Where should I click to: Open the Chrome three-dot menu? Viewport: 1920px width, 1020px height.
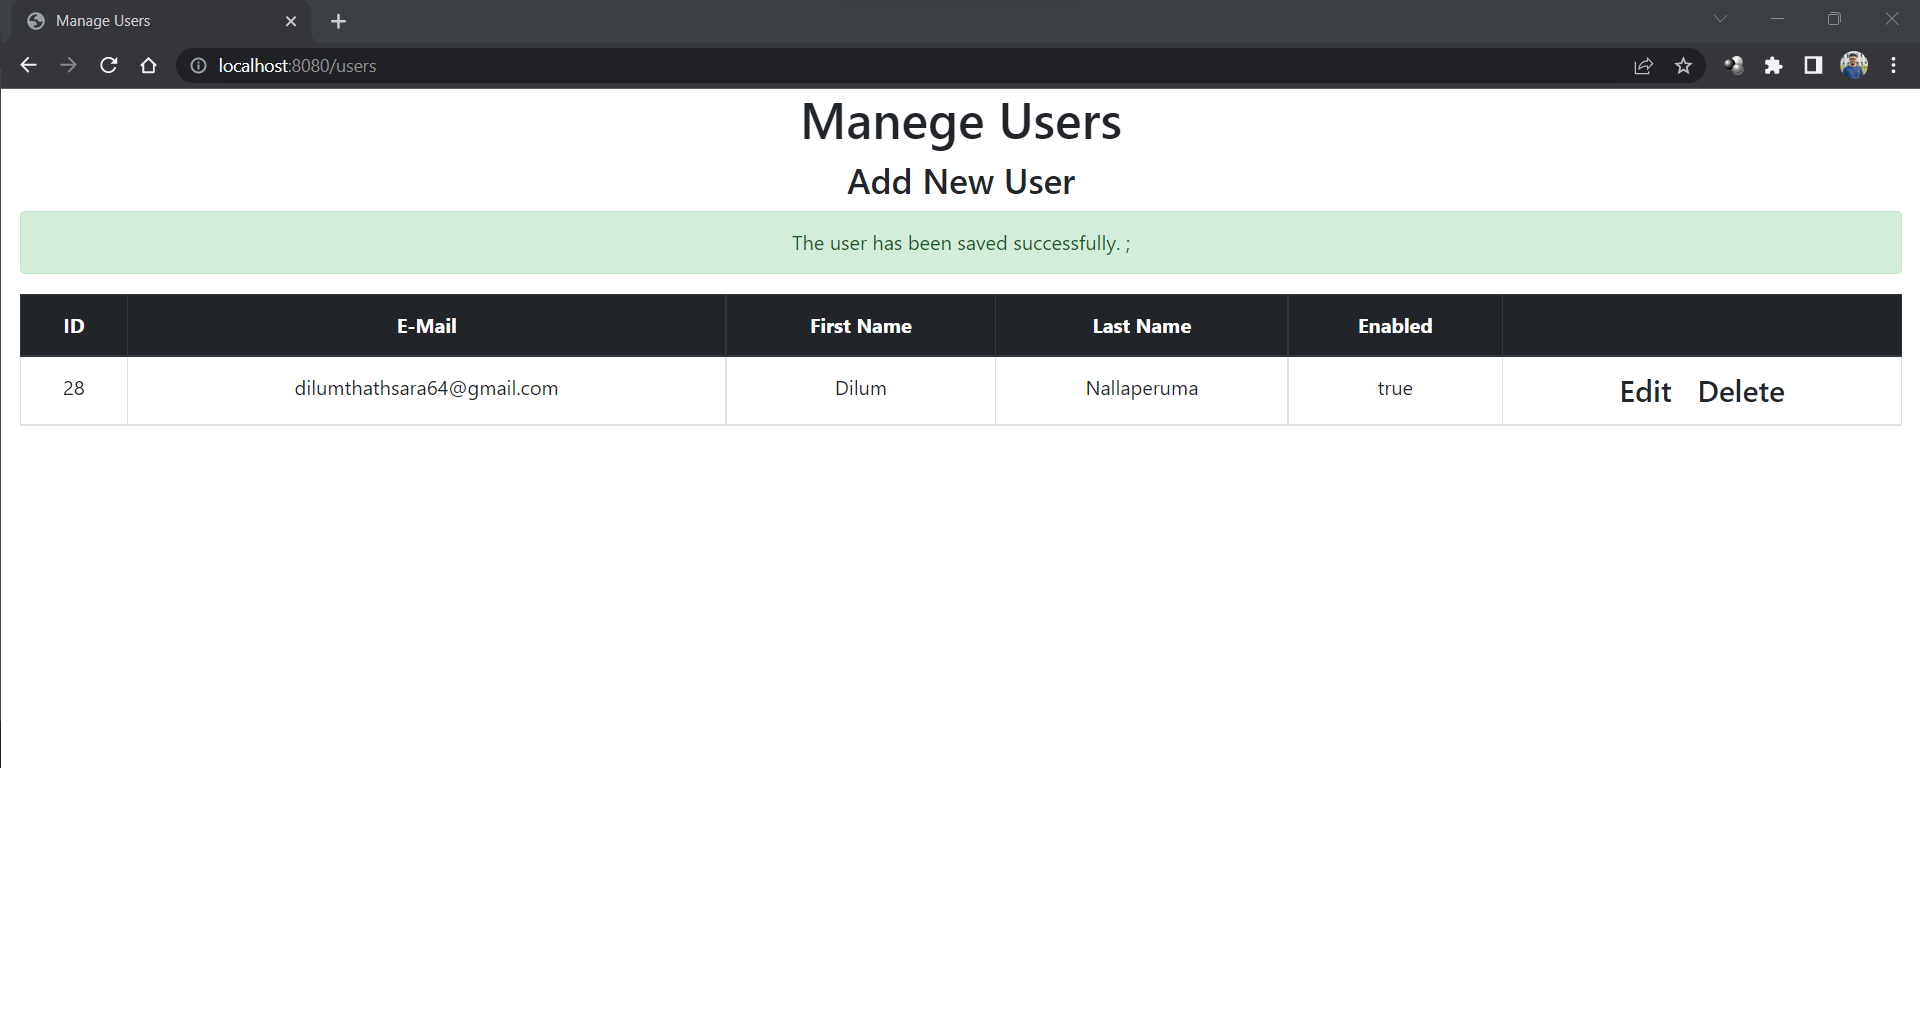[1893, 65]
